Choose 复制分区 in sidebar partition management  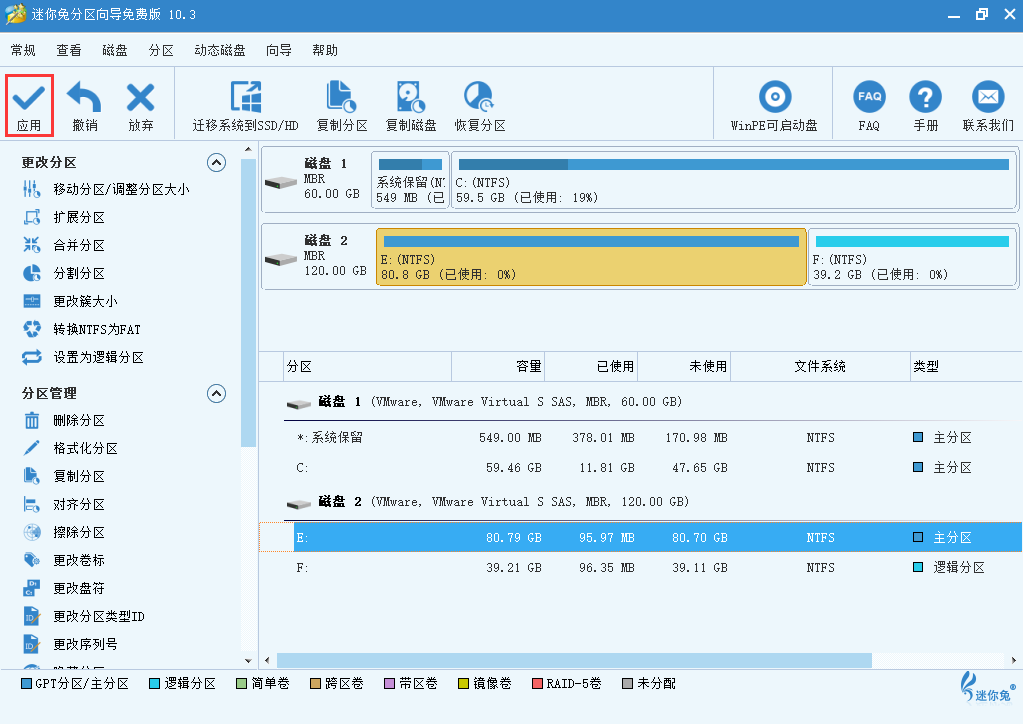coord(64,476)
